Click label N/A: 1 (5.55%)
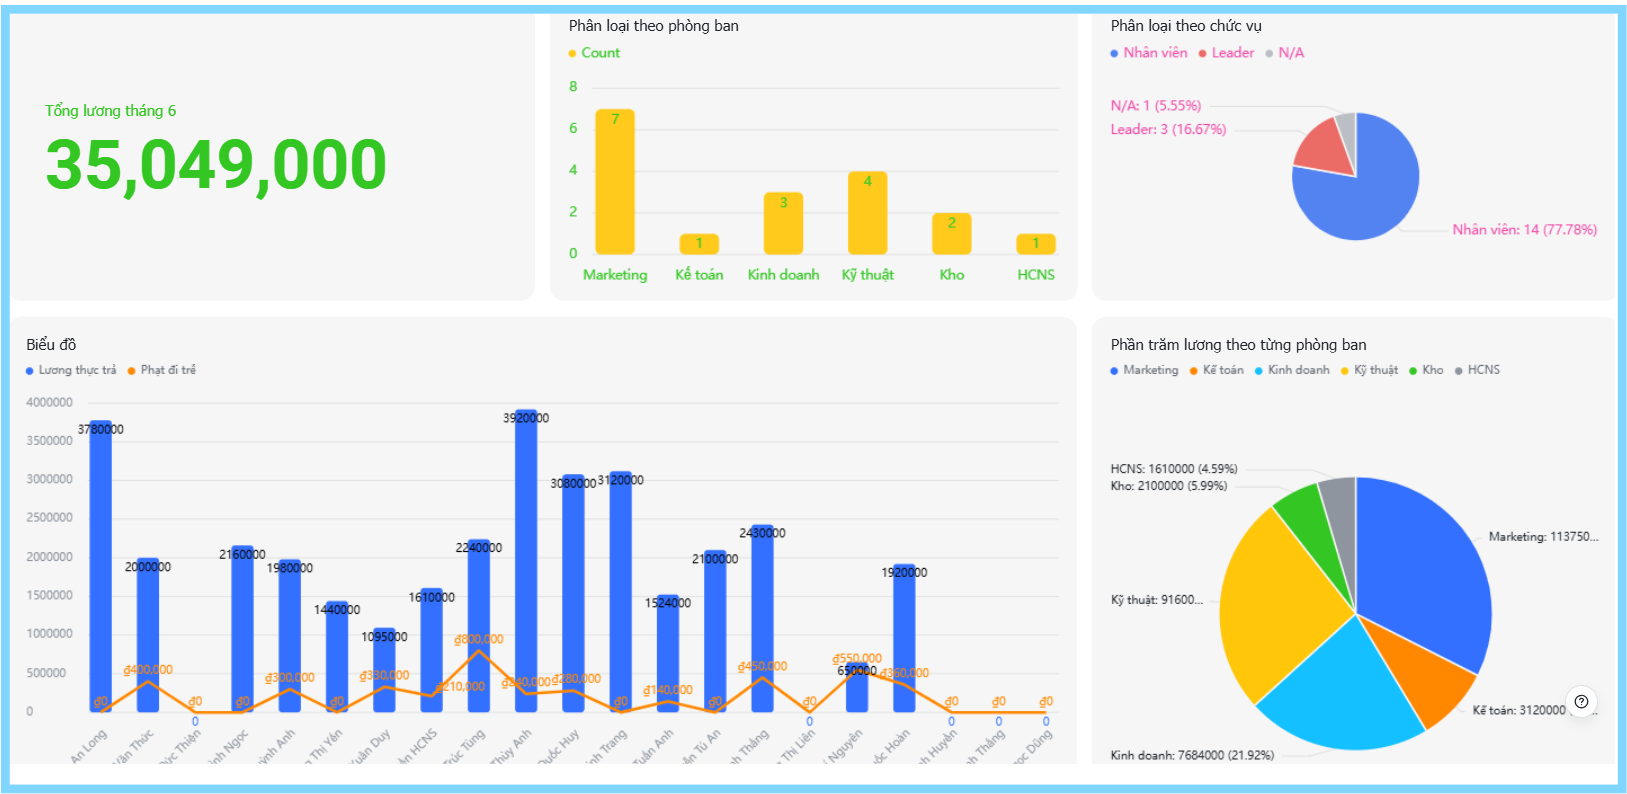Image resolution: width=1627 pixels, height=794 pixels. [1156, 106]
